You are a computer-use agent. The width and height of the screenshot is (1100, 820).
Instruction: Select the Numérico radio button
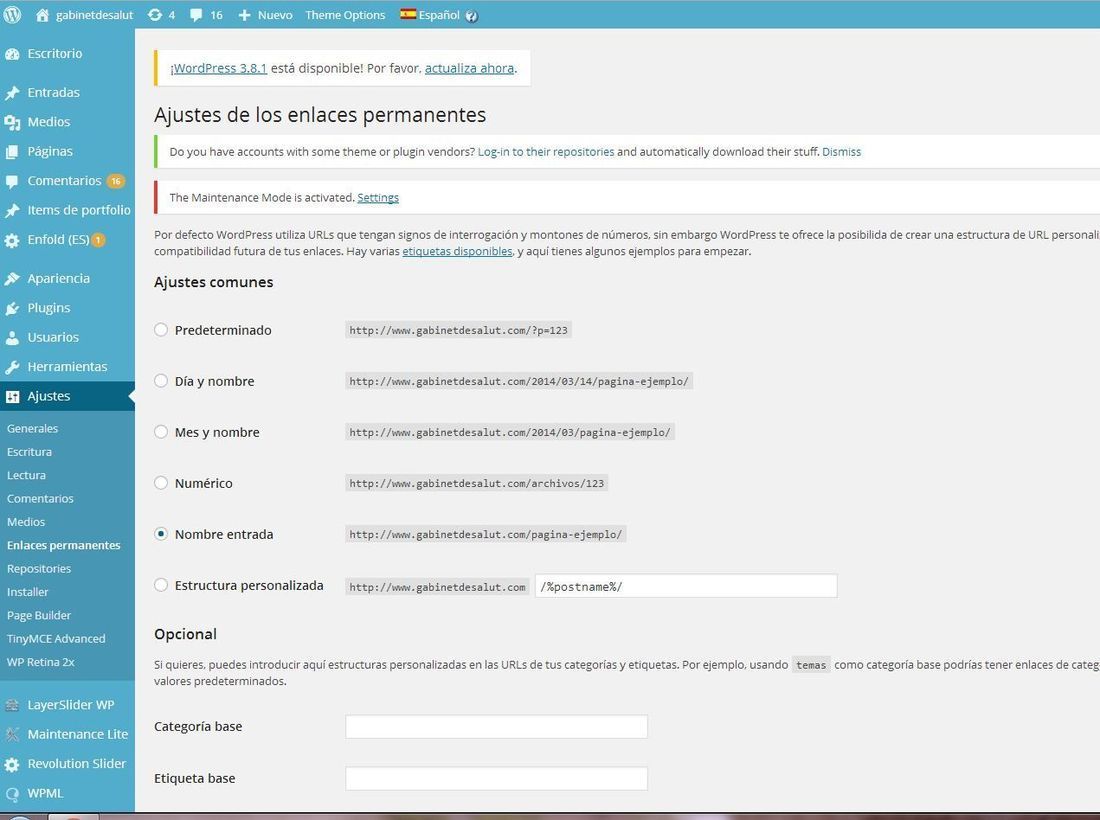161,483
